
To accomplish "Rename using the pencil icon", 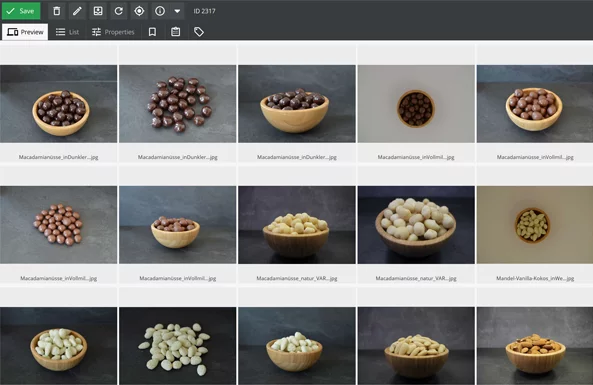I will point(77,11).
